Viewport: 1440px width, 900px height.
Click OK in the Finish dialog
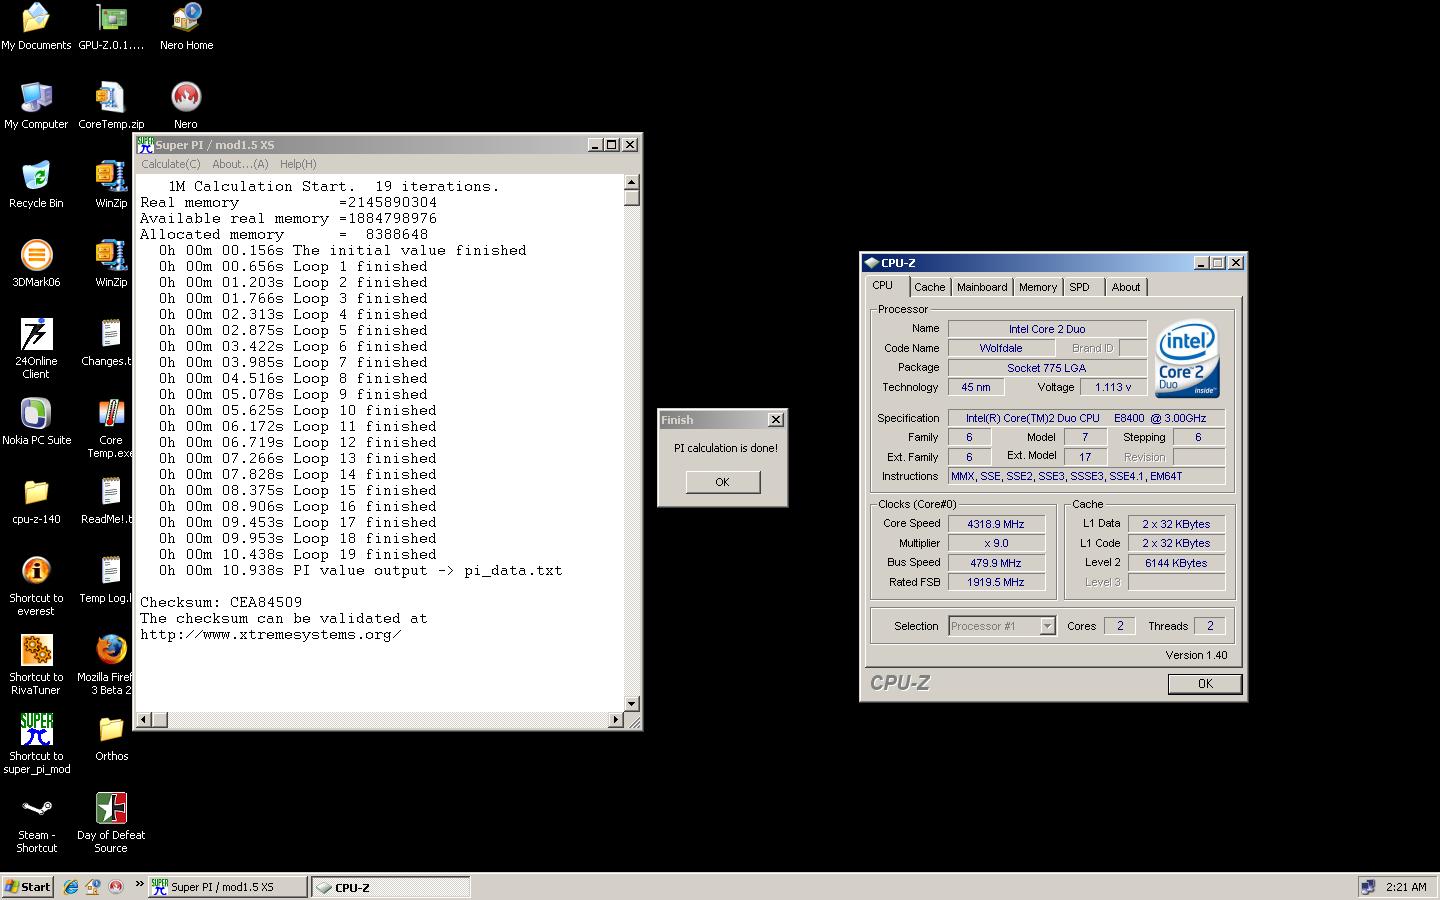[x=723, y=482]
